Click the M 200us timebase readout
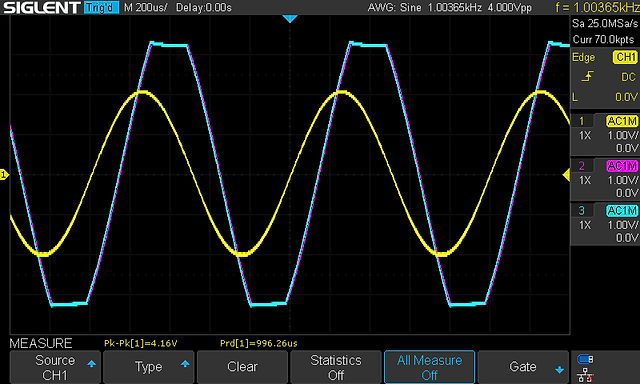640x384 pixels. click(145, 7)
